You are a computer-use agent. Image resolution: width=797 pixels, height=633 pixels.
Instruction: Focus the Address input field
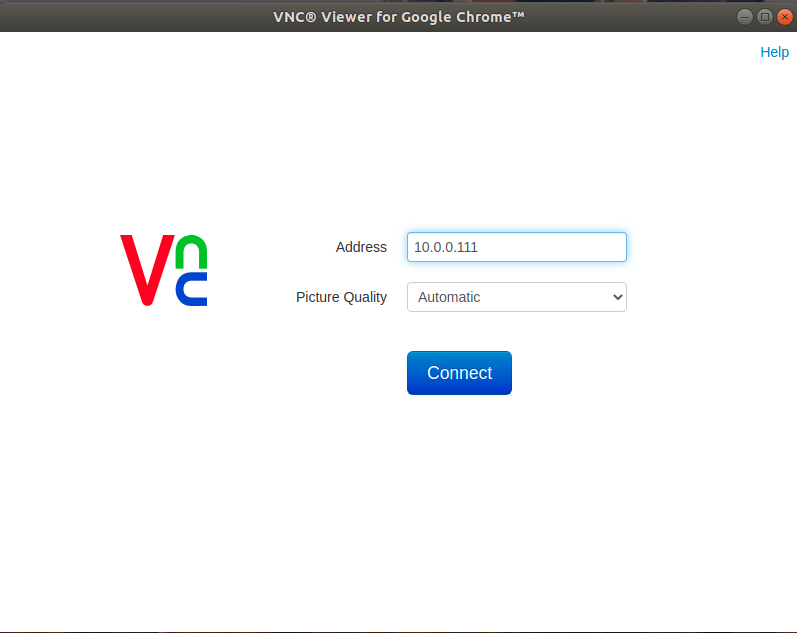[516, 247]
